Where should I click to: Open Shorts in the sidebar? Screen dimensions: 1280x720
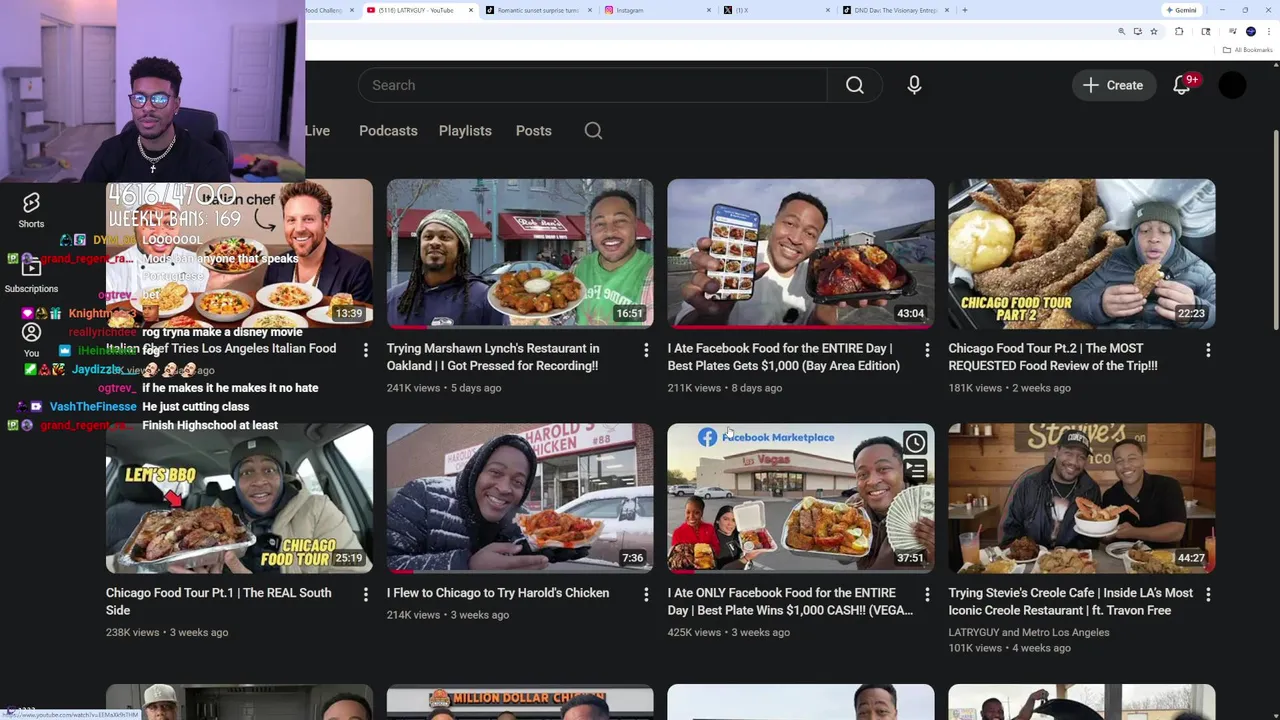31,210
